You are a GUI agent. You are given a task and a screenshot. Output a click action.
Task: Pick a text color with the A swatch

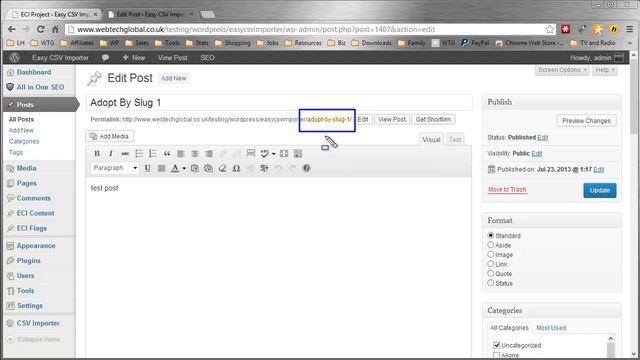pyautogui.click(x=175, y=168)
